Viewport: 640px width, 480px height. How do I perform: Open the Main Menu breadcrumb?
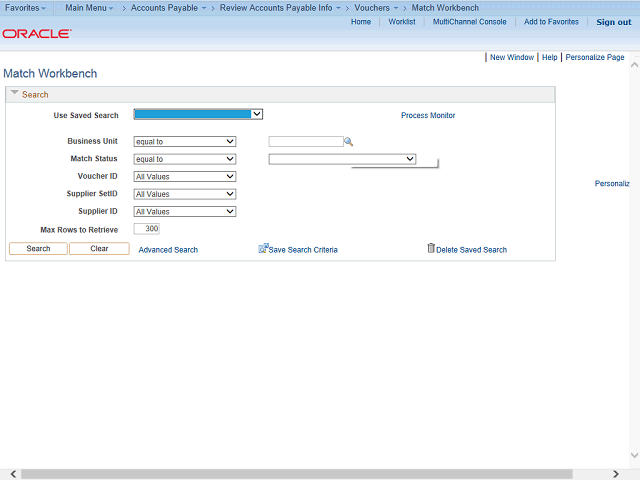(89, 8)
